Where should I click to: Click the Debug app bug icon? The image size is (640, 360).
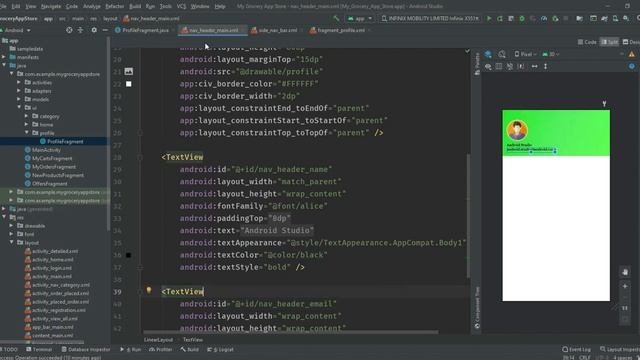pyautogui.click(x=522, y=18)
